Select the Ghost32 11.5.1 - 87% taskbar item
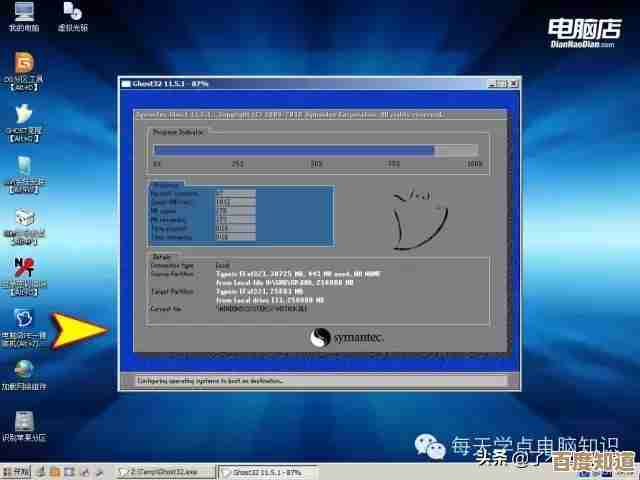 coord(267,471)
